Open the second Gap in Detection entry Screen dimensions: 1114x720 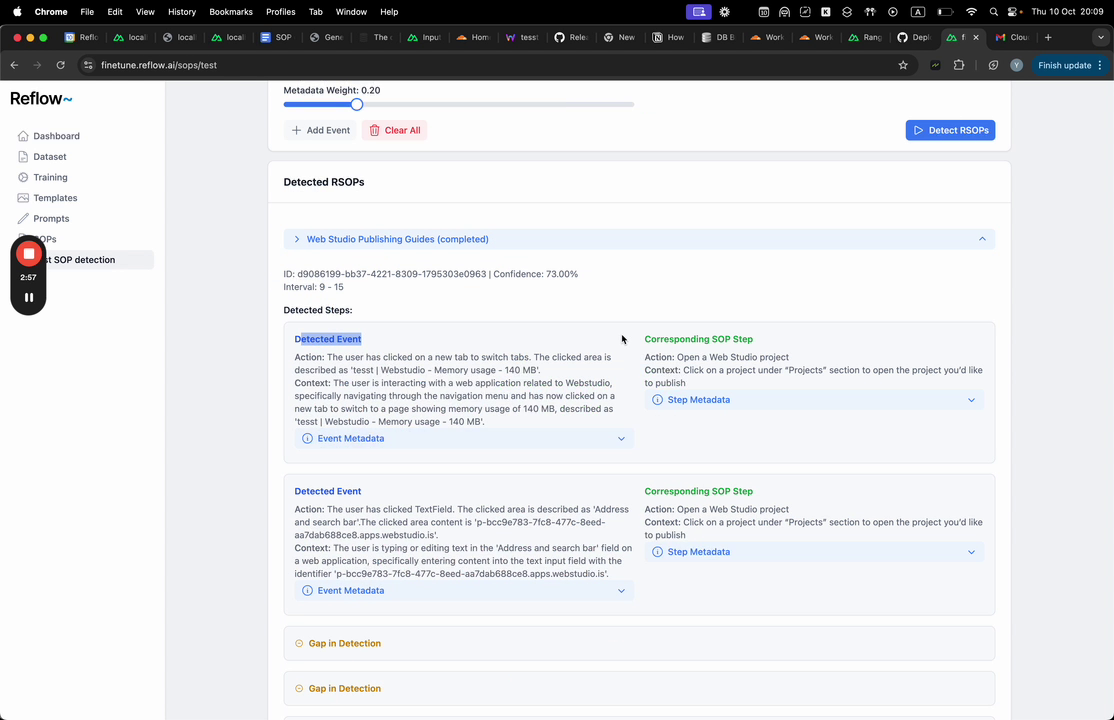tap(639, 688)
